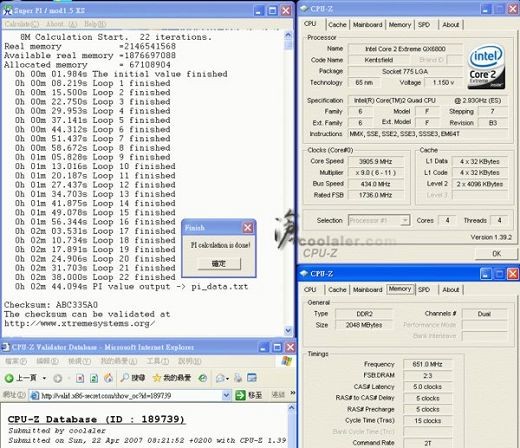520x448 pixels.
Task: Click the page icon in IE address bar
Action: click(34, 396)
